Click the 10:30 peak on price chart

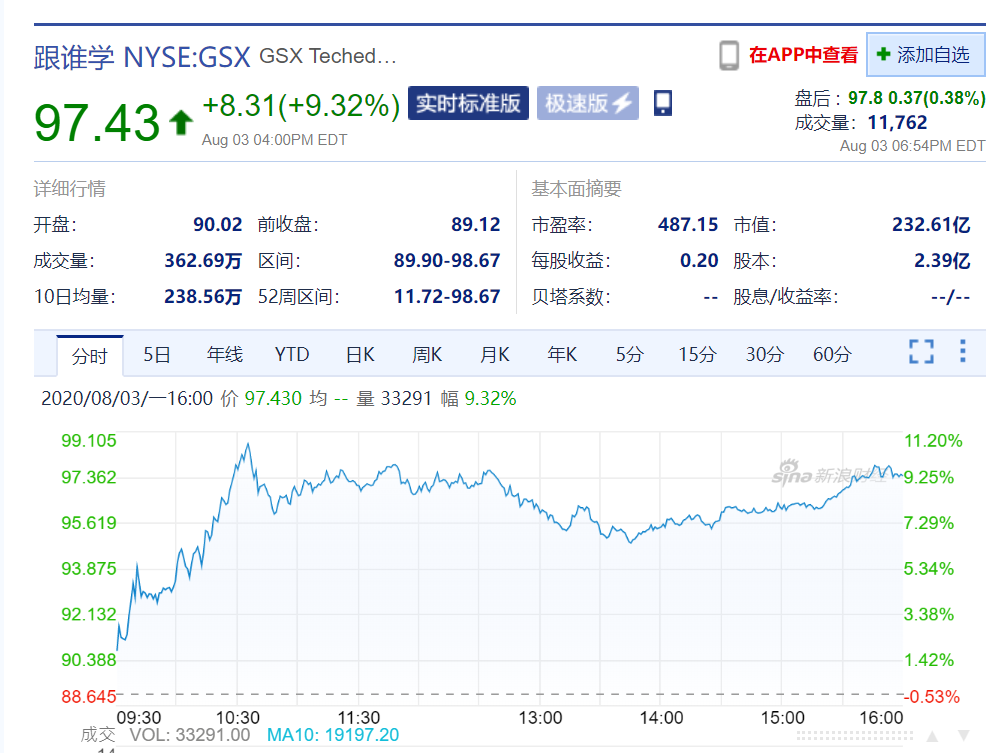pos(246,445)
